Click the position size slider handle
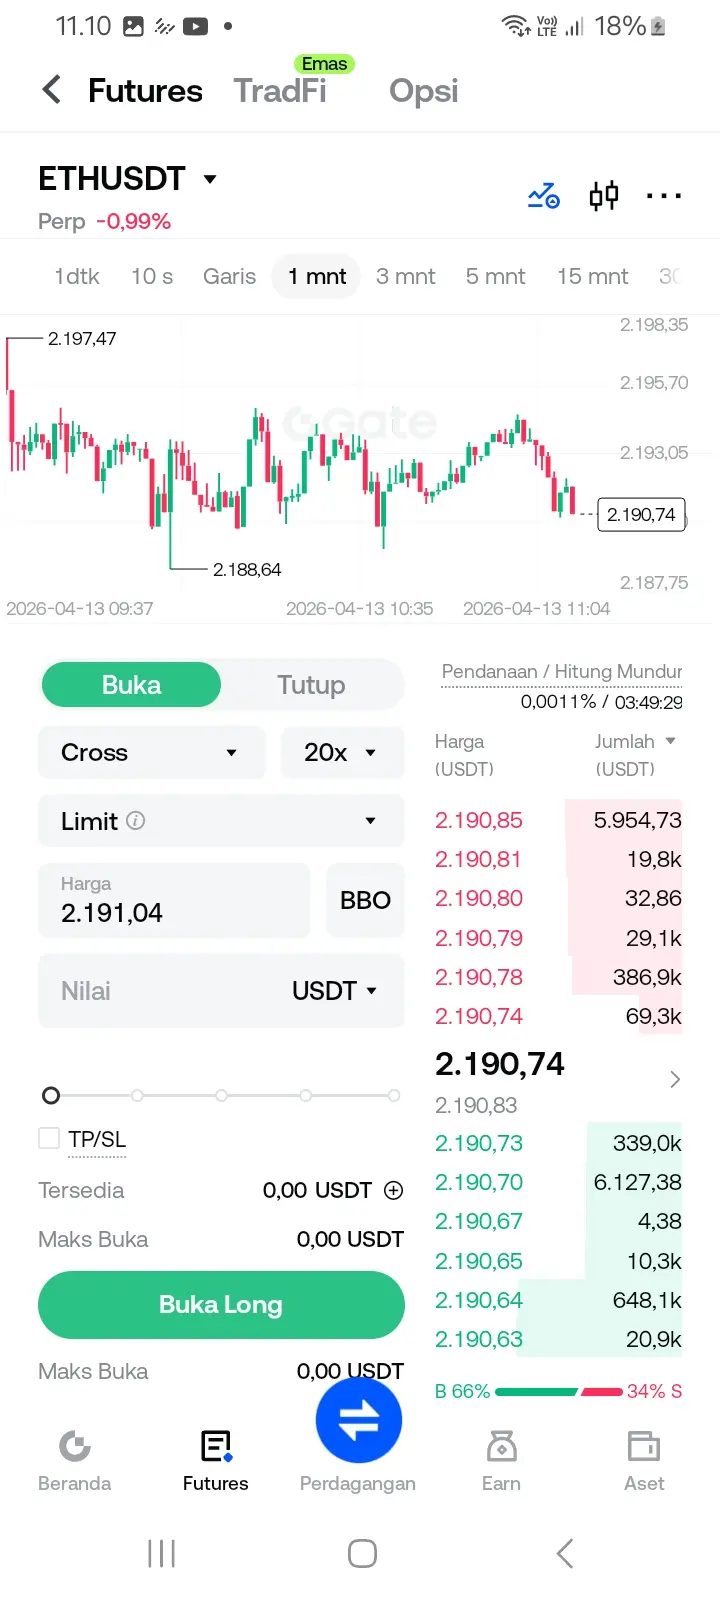The width and height of the screenshot is (720, 1600). point(51,1095)
